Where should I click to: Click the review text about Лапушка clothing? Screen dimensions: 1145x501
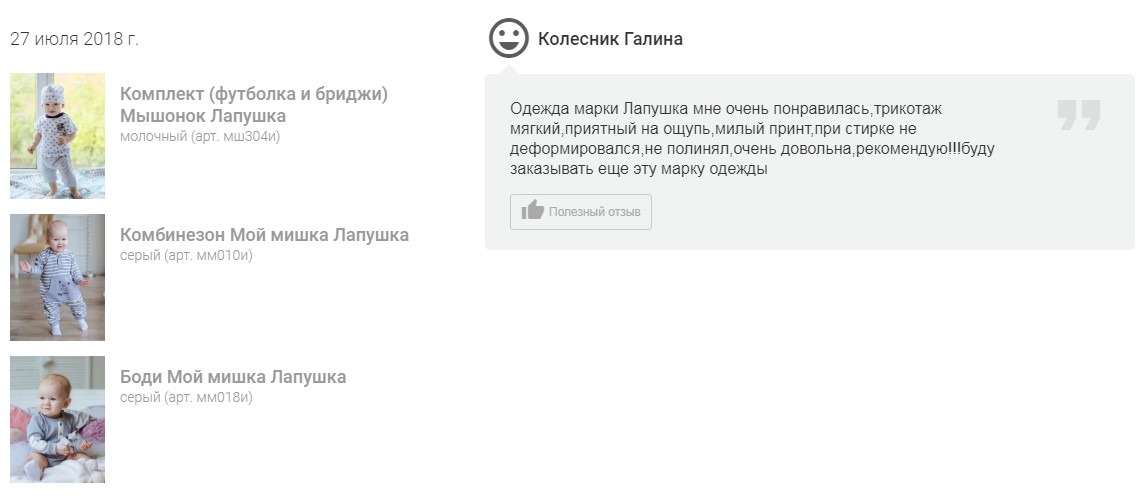(750, 139)
